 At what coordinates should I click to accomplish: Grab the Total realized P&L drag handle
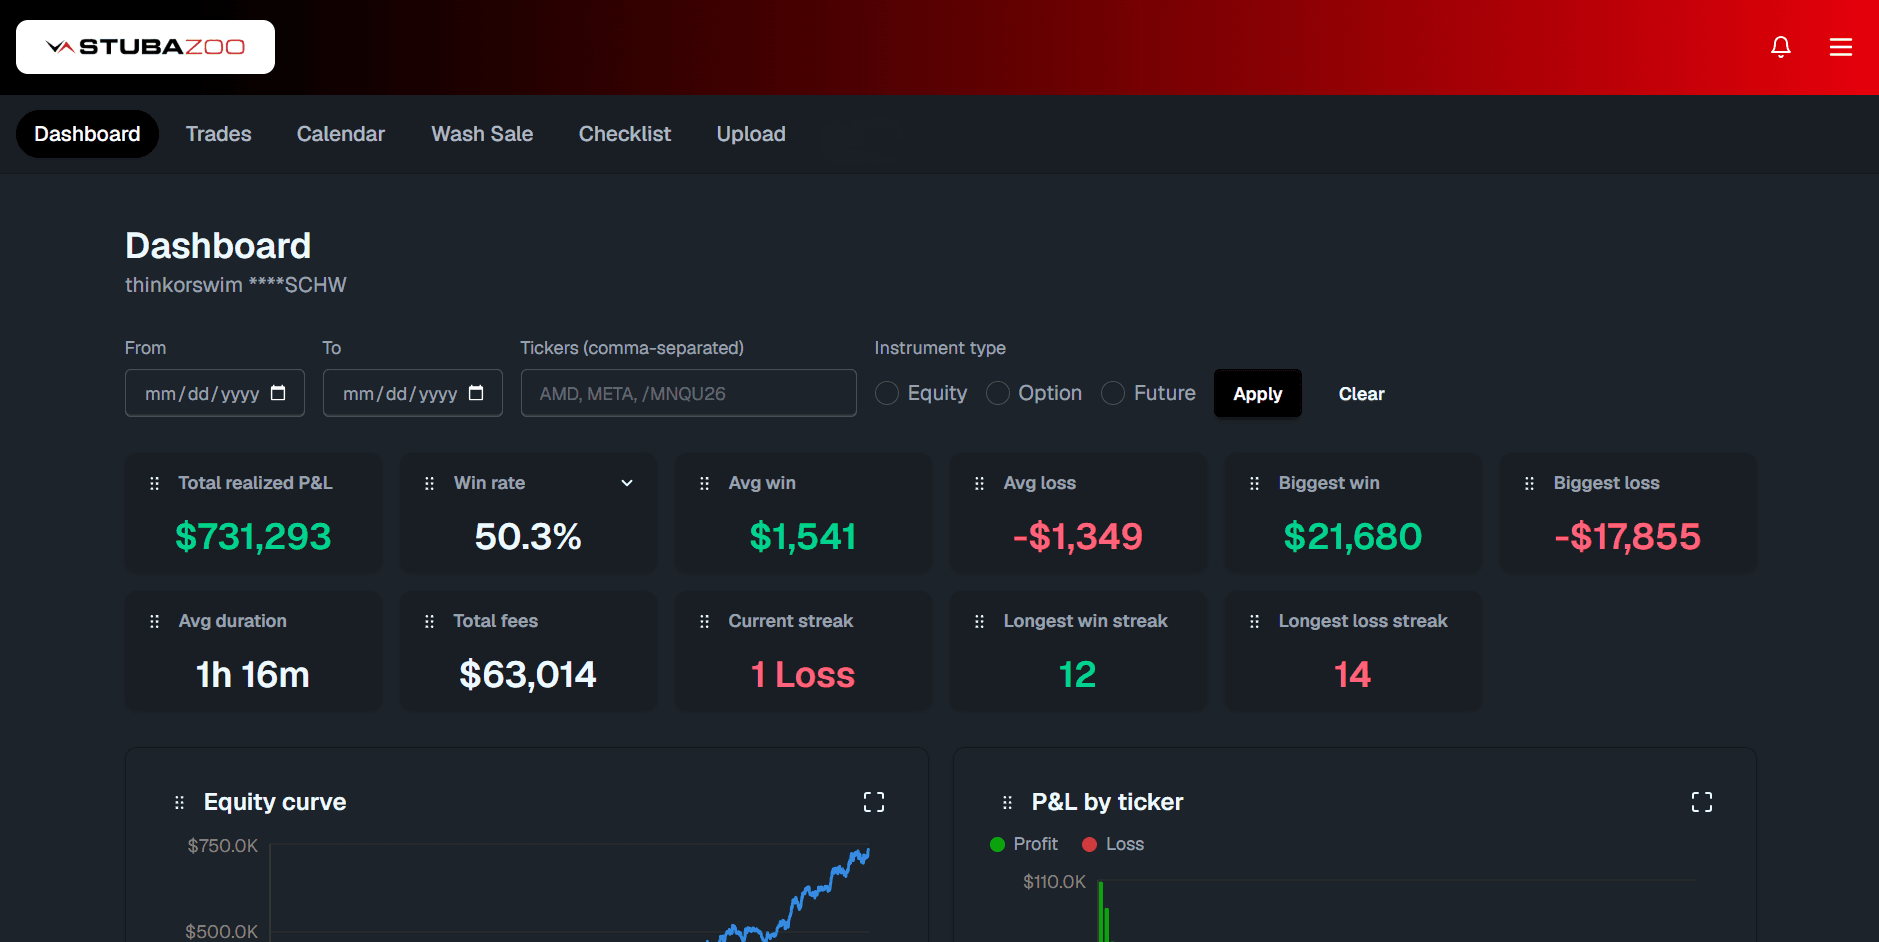pyautogui.click(x=154, y=483)
